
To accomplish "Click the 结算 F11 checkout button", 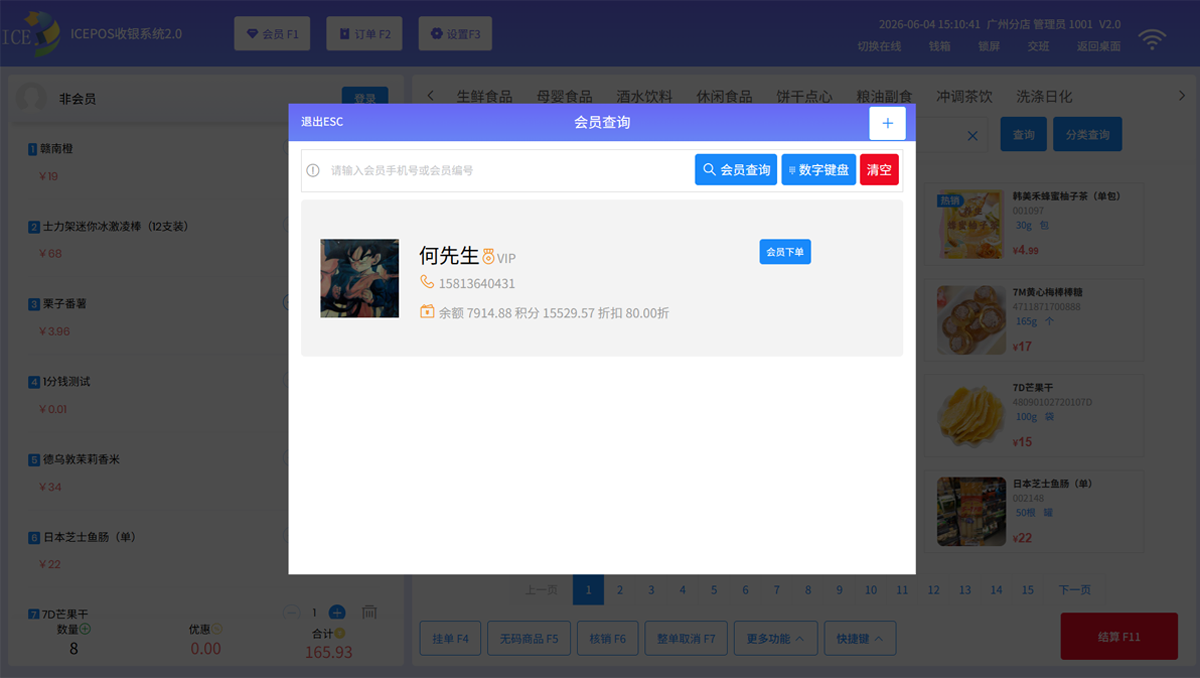I will pyautogui.click(x=1119, y=636).
